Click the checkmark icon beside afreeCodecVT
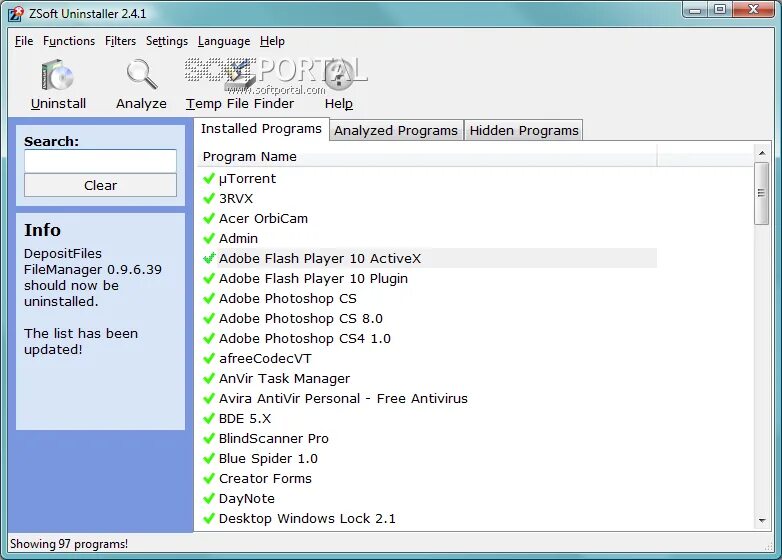Viewport: 782px width, 560px height. point(209,358)
